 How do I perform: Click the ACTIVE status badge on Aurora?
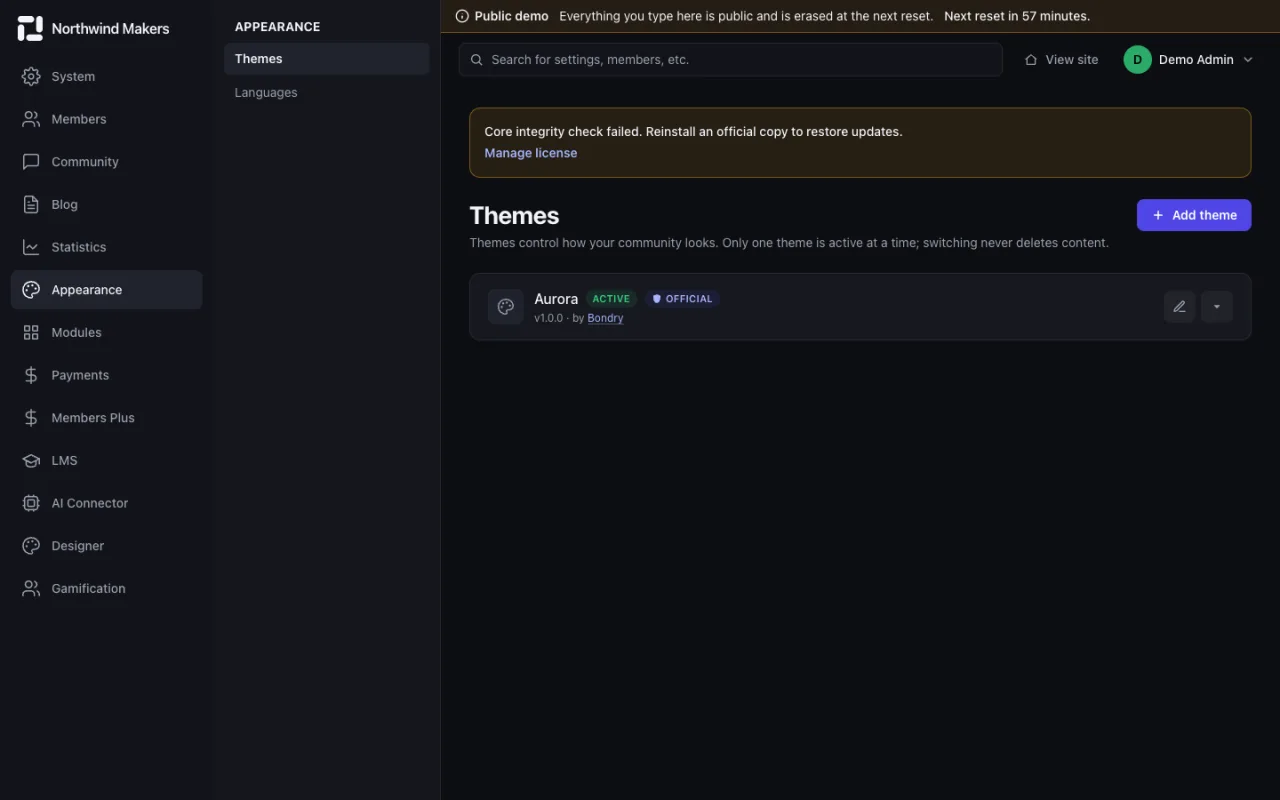click(x=611, y=299)
